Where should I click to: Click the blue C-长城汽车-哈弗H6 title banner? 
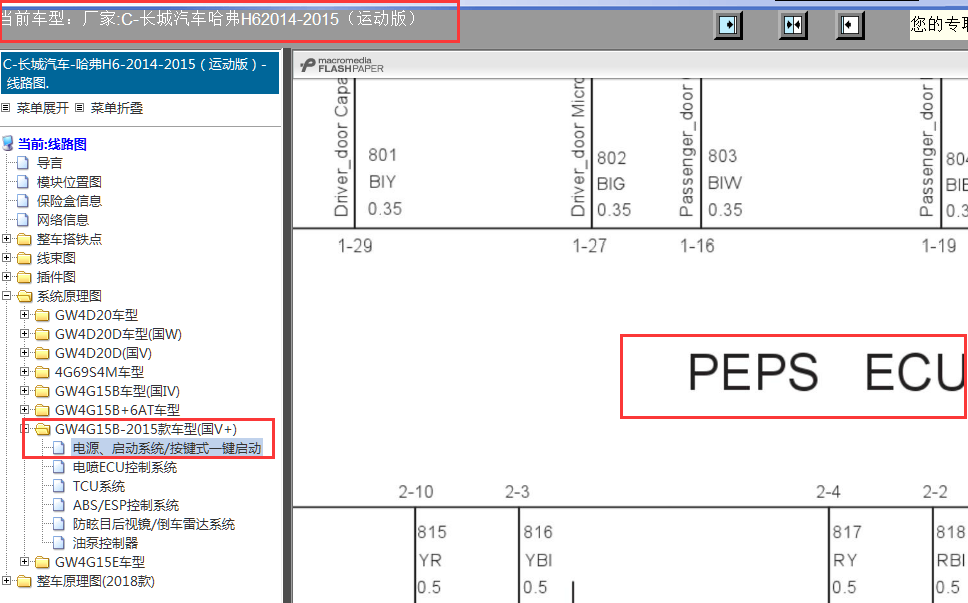click(140, 73)
